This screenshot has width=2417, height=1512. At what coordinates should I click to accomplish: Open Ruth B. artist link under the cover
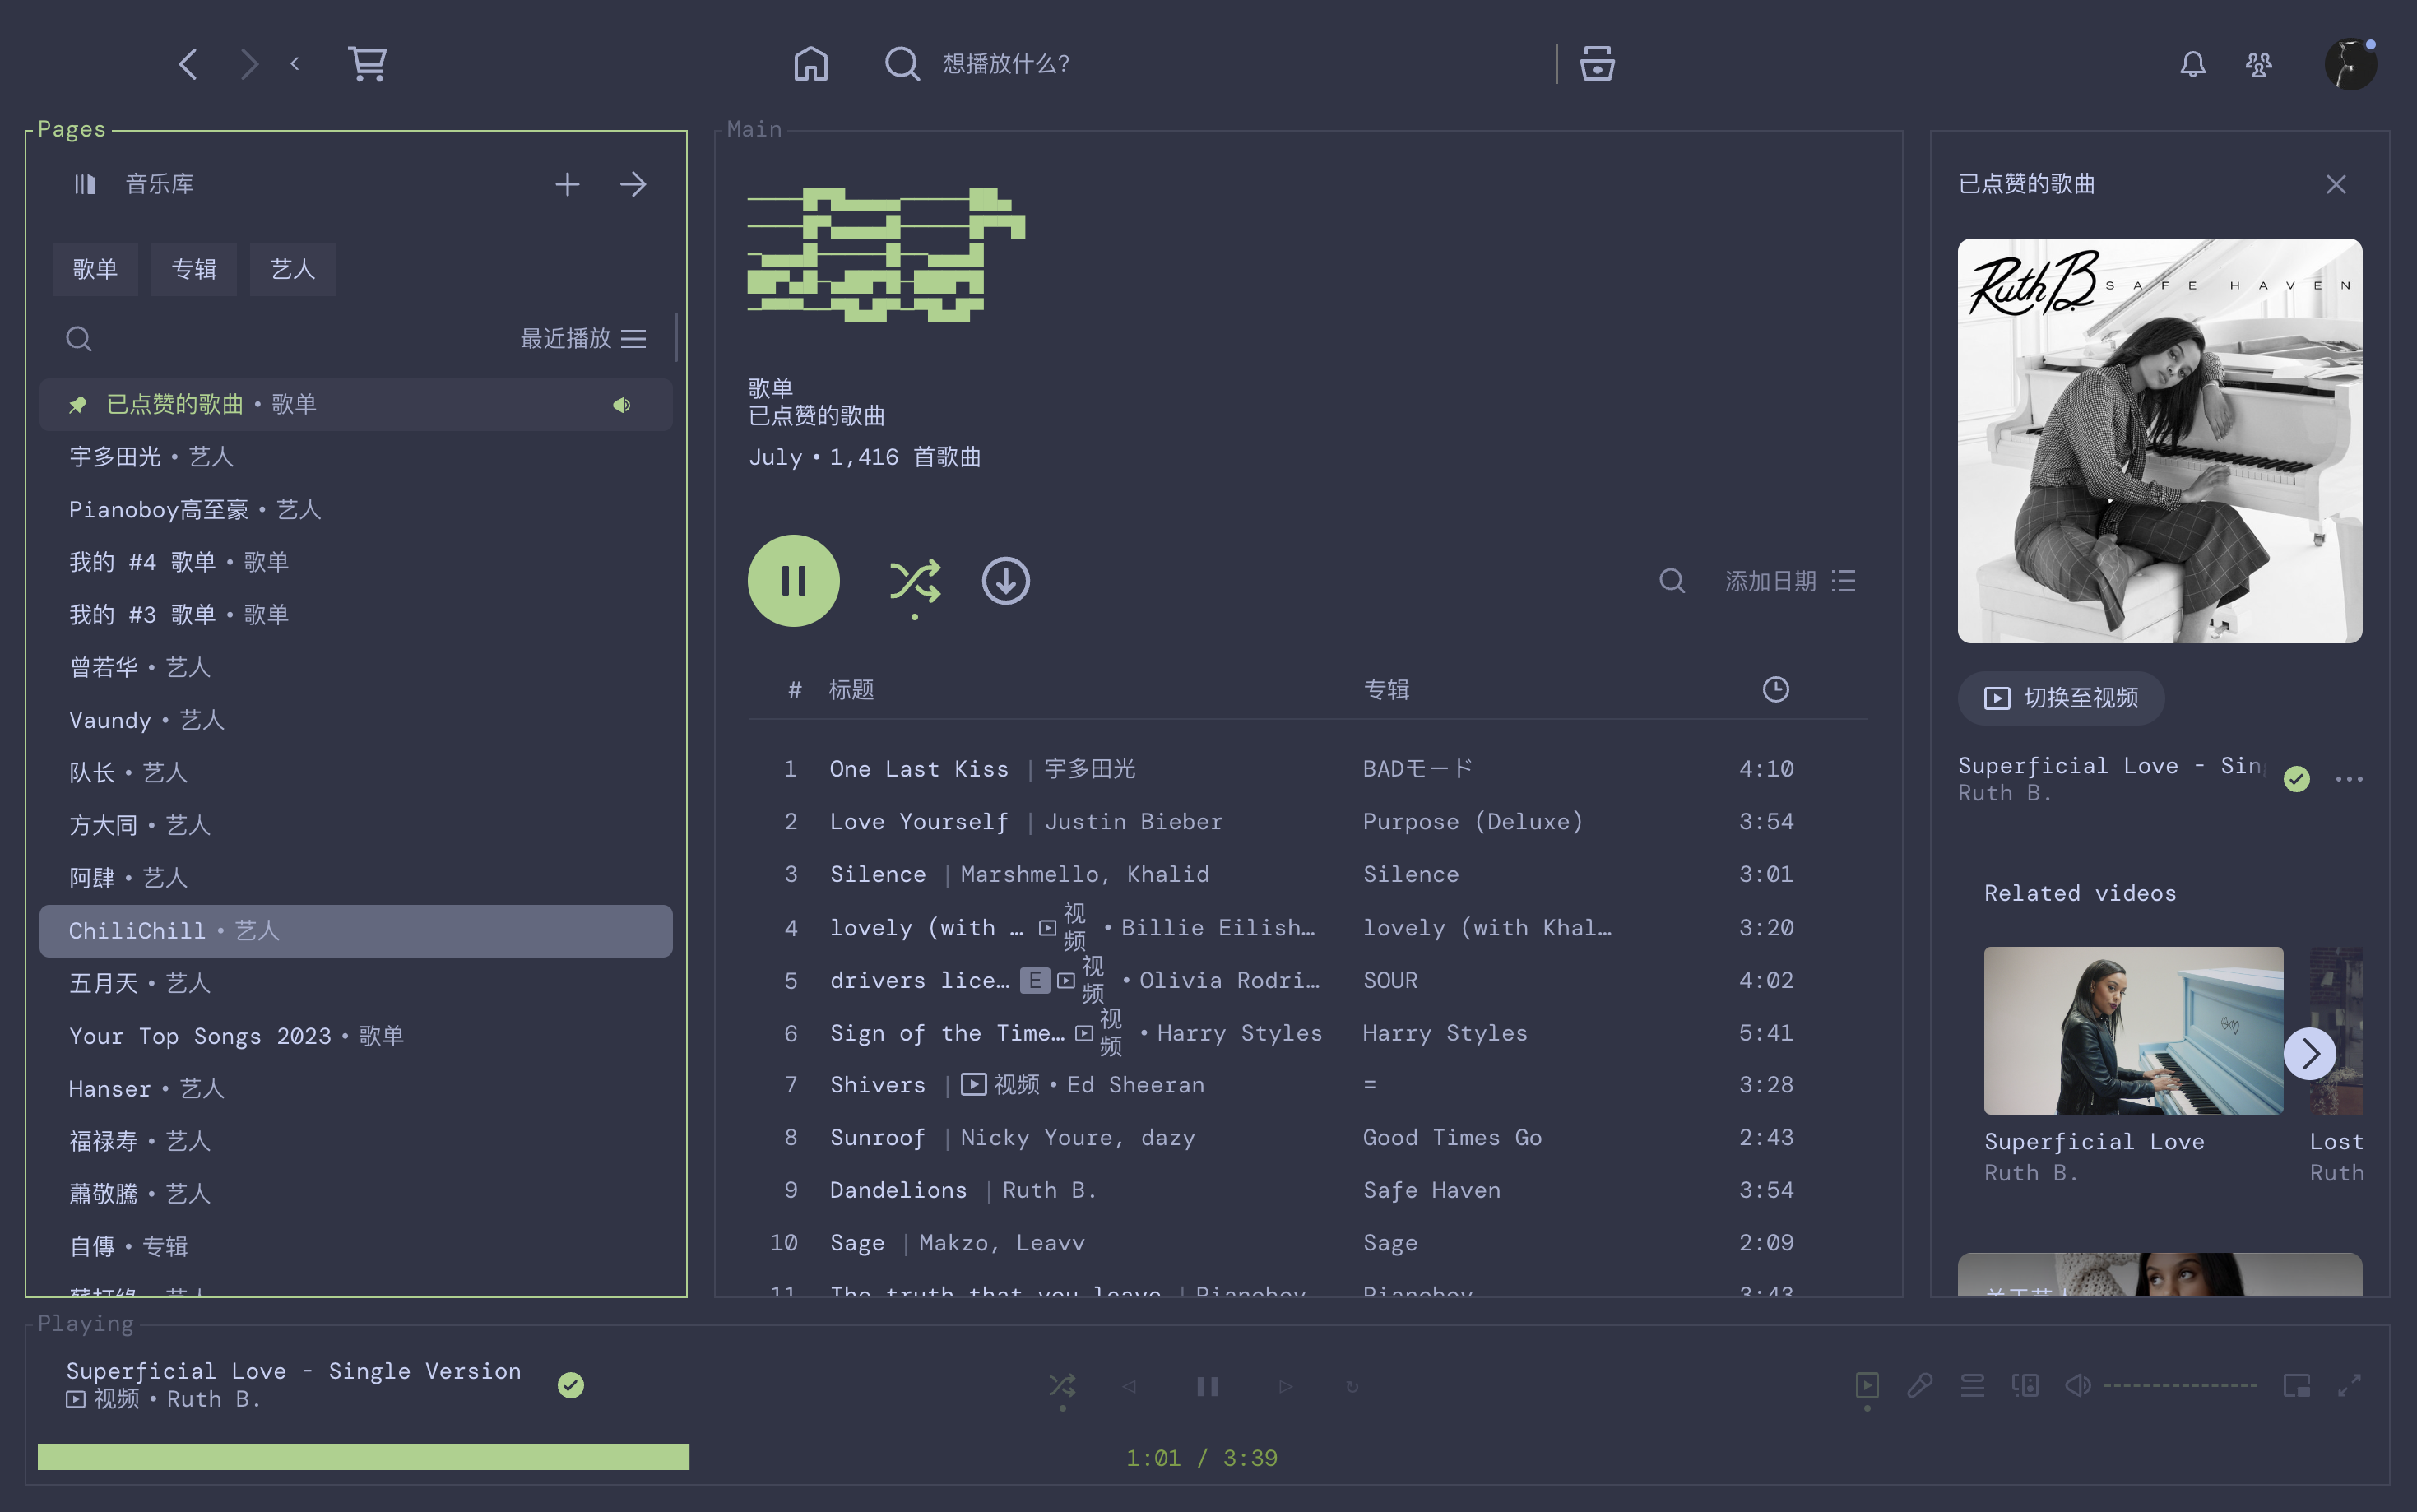click(x=2004, y=793)
